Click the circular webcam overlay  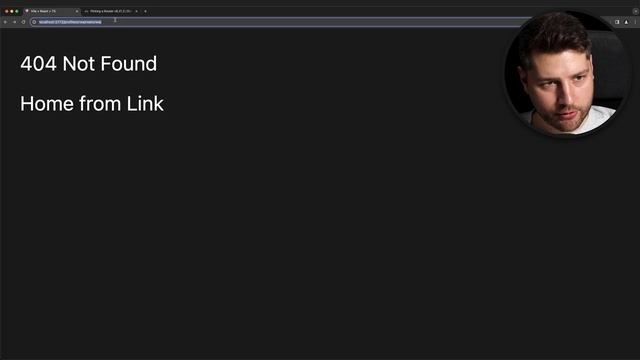(567, 74)
